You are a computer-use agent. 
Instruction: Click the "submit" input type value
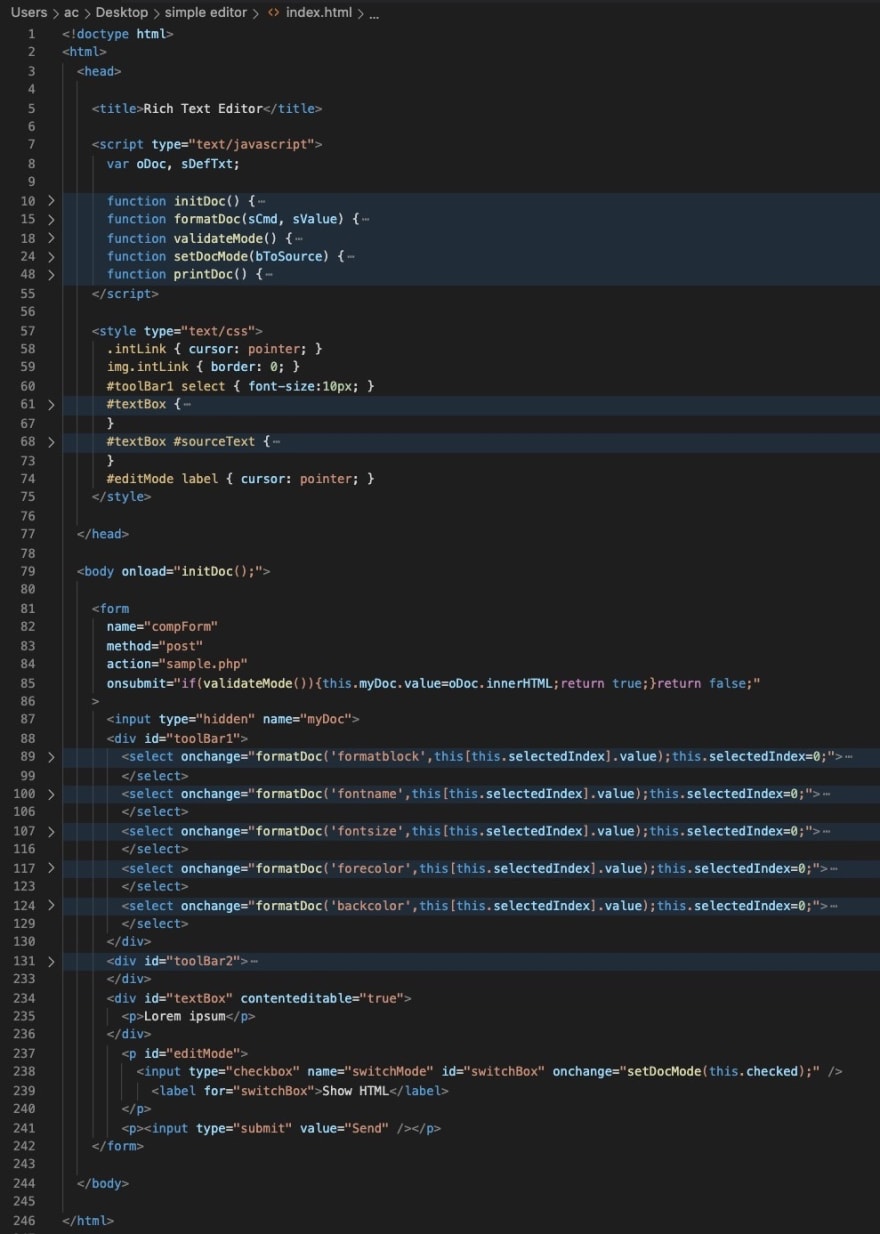click(262, 1128)
